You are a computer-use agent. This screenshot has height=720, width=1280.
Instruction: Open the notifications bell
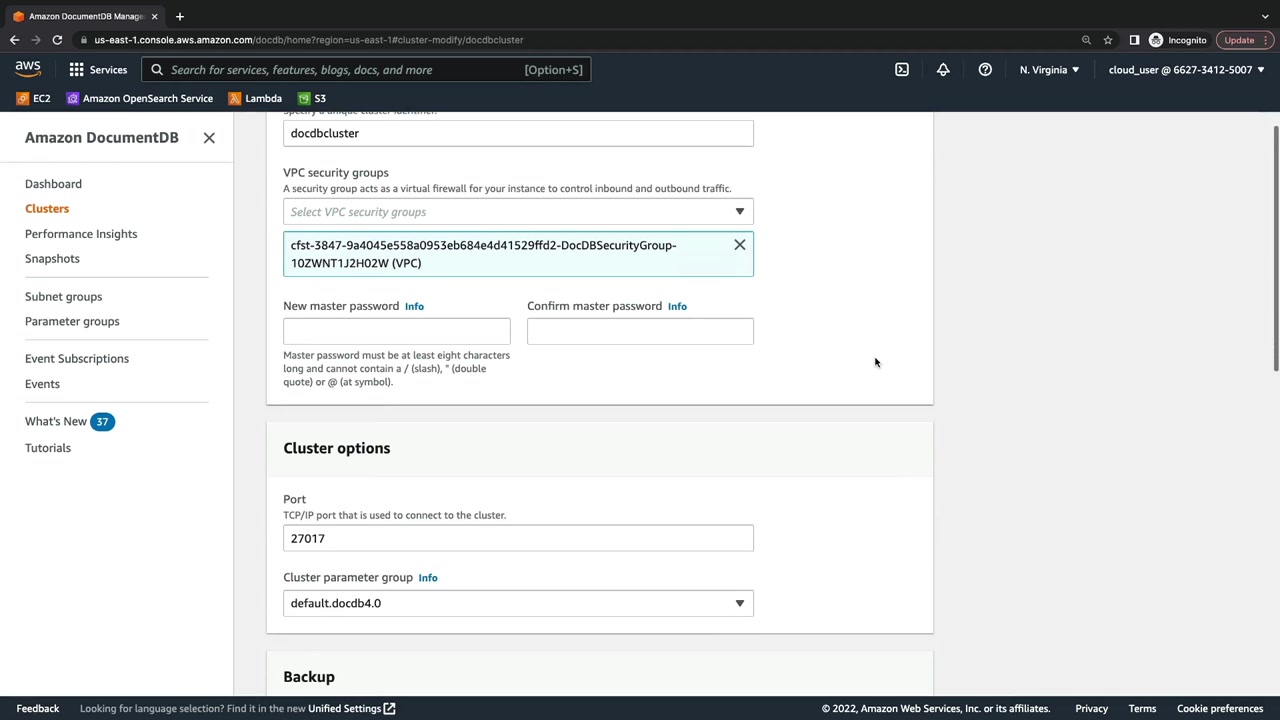pyautogui.click(x=943, y=70)
